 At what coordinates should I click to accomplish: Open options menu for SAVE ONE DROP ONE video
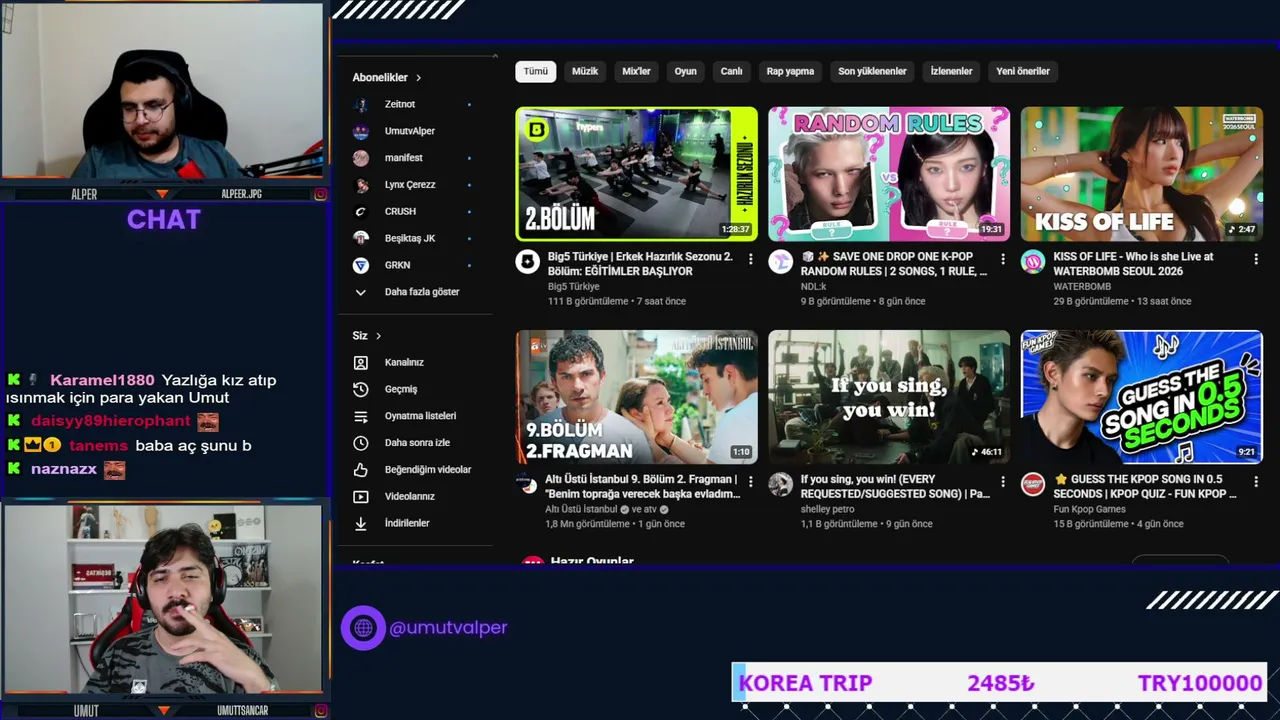pyautogui.click(x=1003, y=259)
